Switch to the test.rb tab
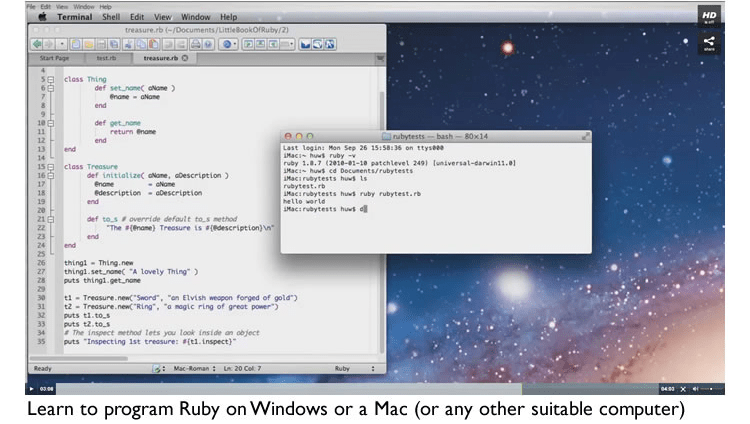 click(106, 58)
